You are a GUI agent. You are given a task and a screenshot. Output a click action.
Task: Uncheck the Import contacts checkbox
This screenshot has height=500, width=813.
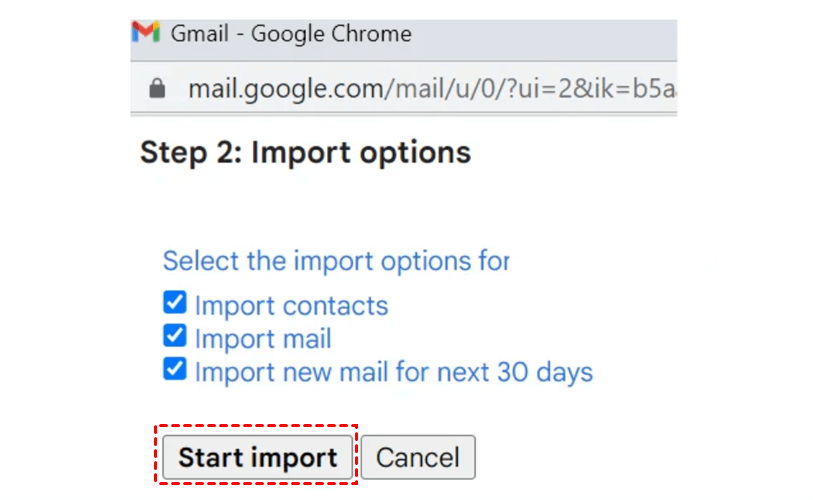coord(174,302)
